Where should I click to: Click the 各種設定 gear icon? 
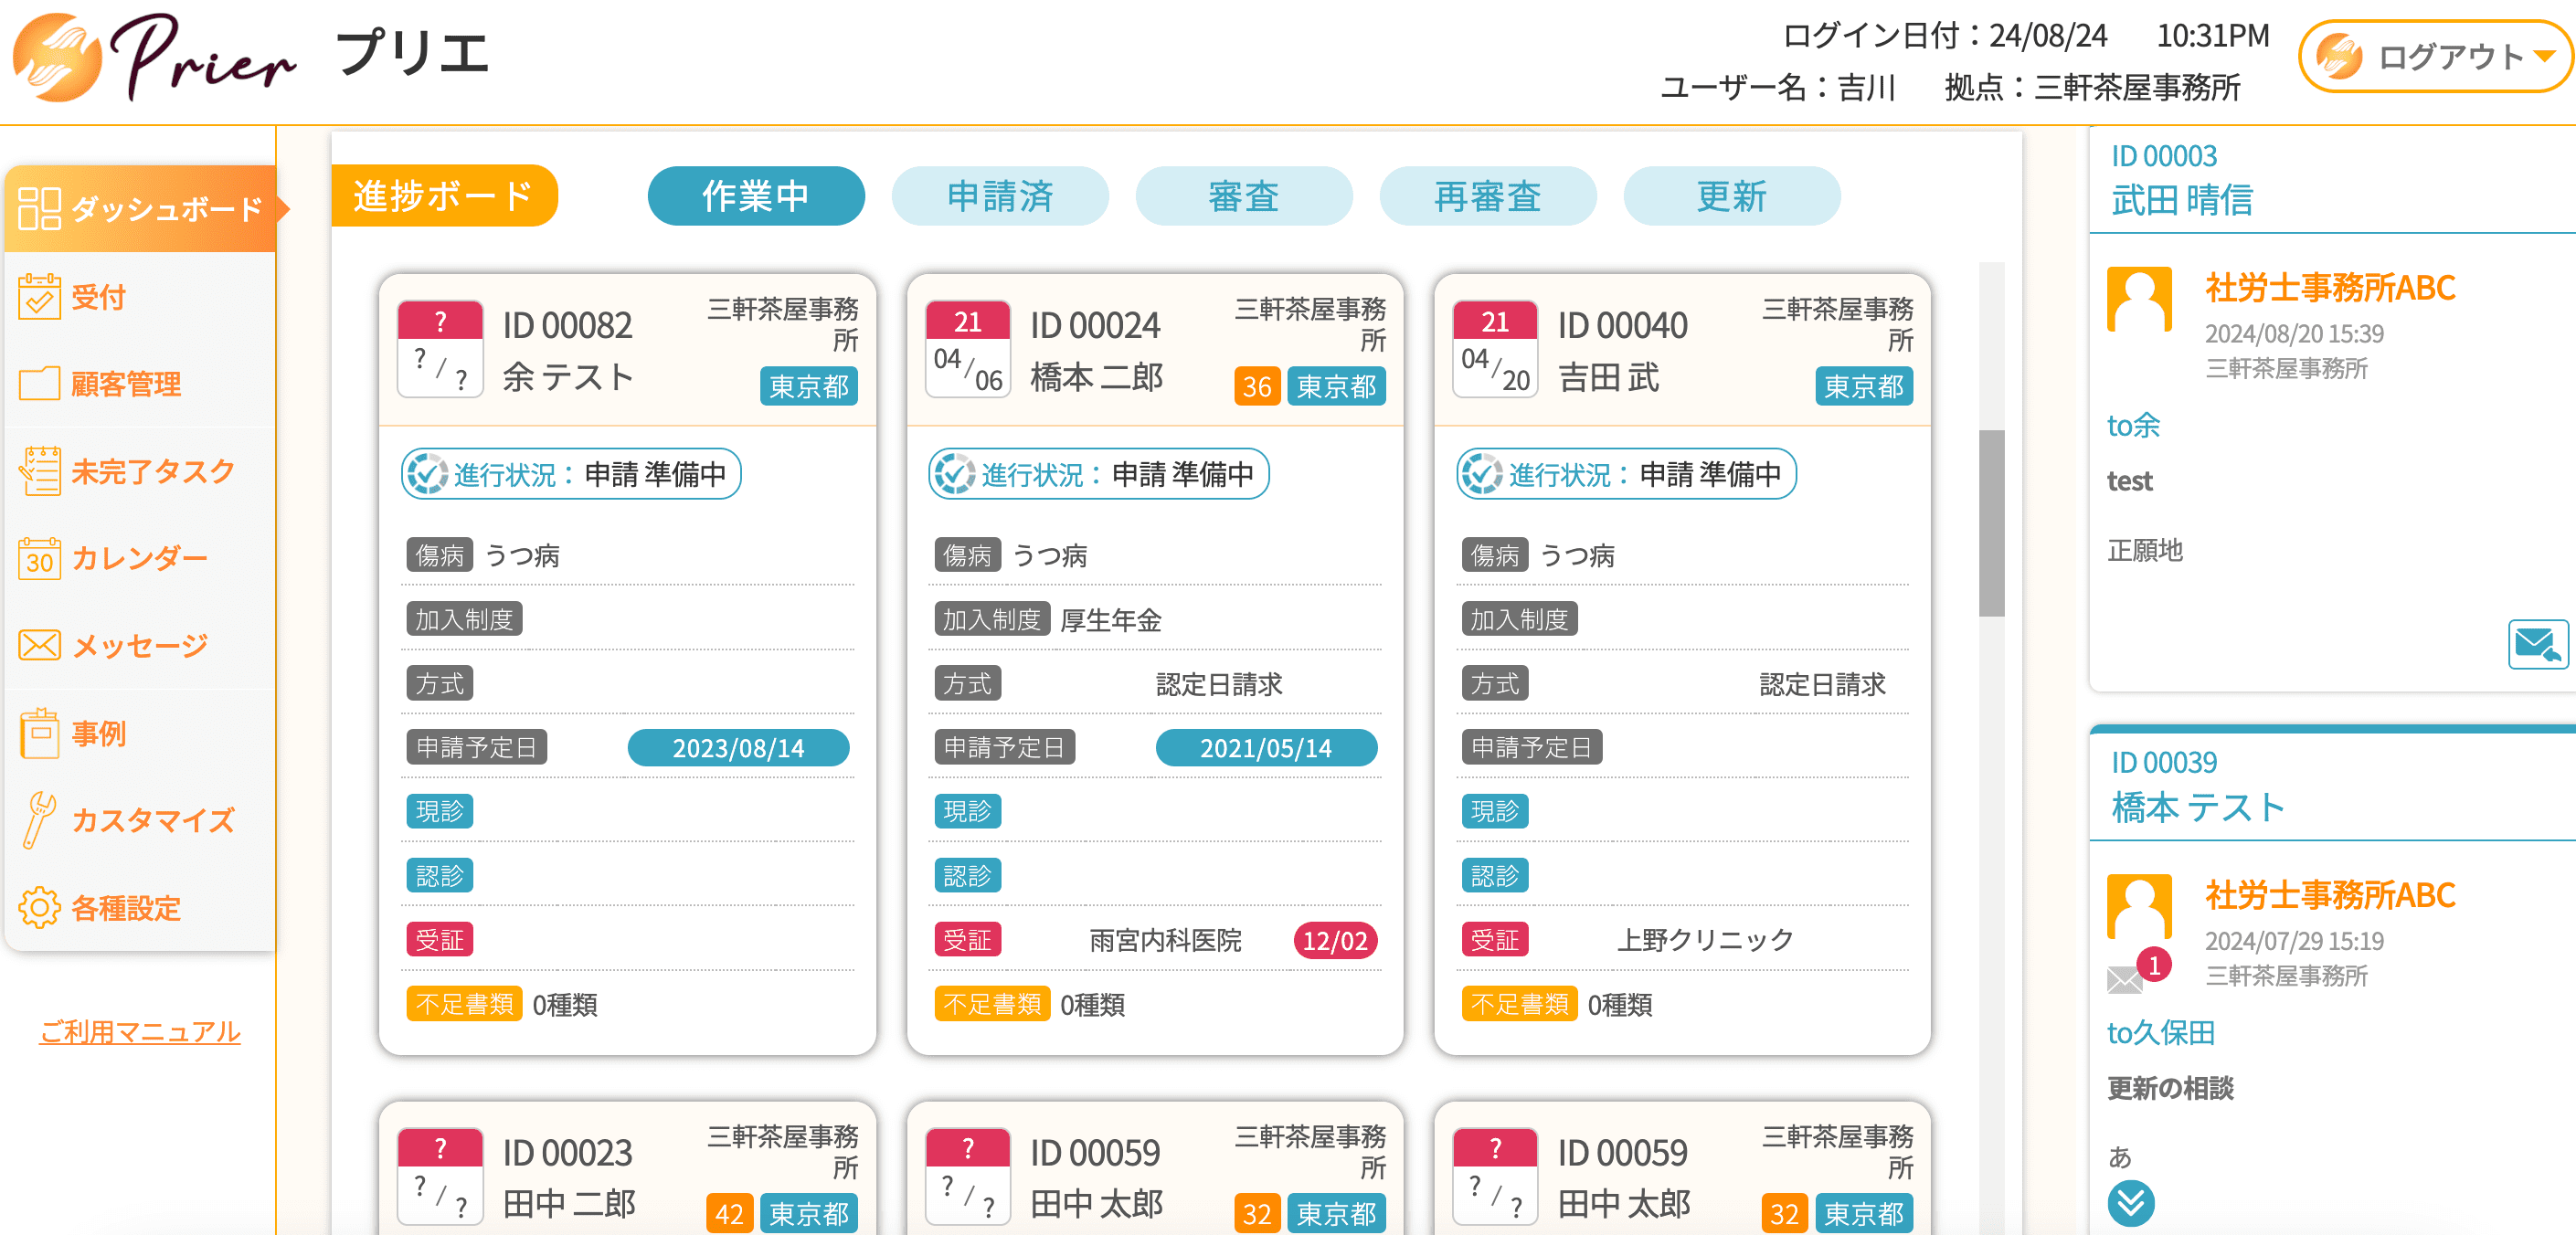40,907
